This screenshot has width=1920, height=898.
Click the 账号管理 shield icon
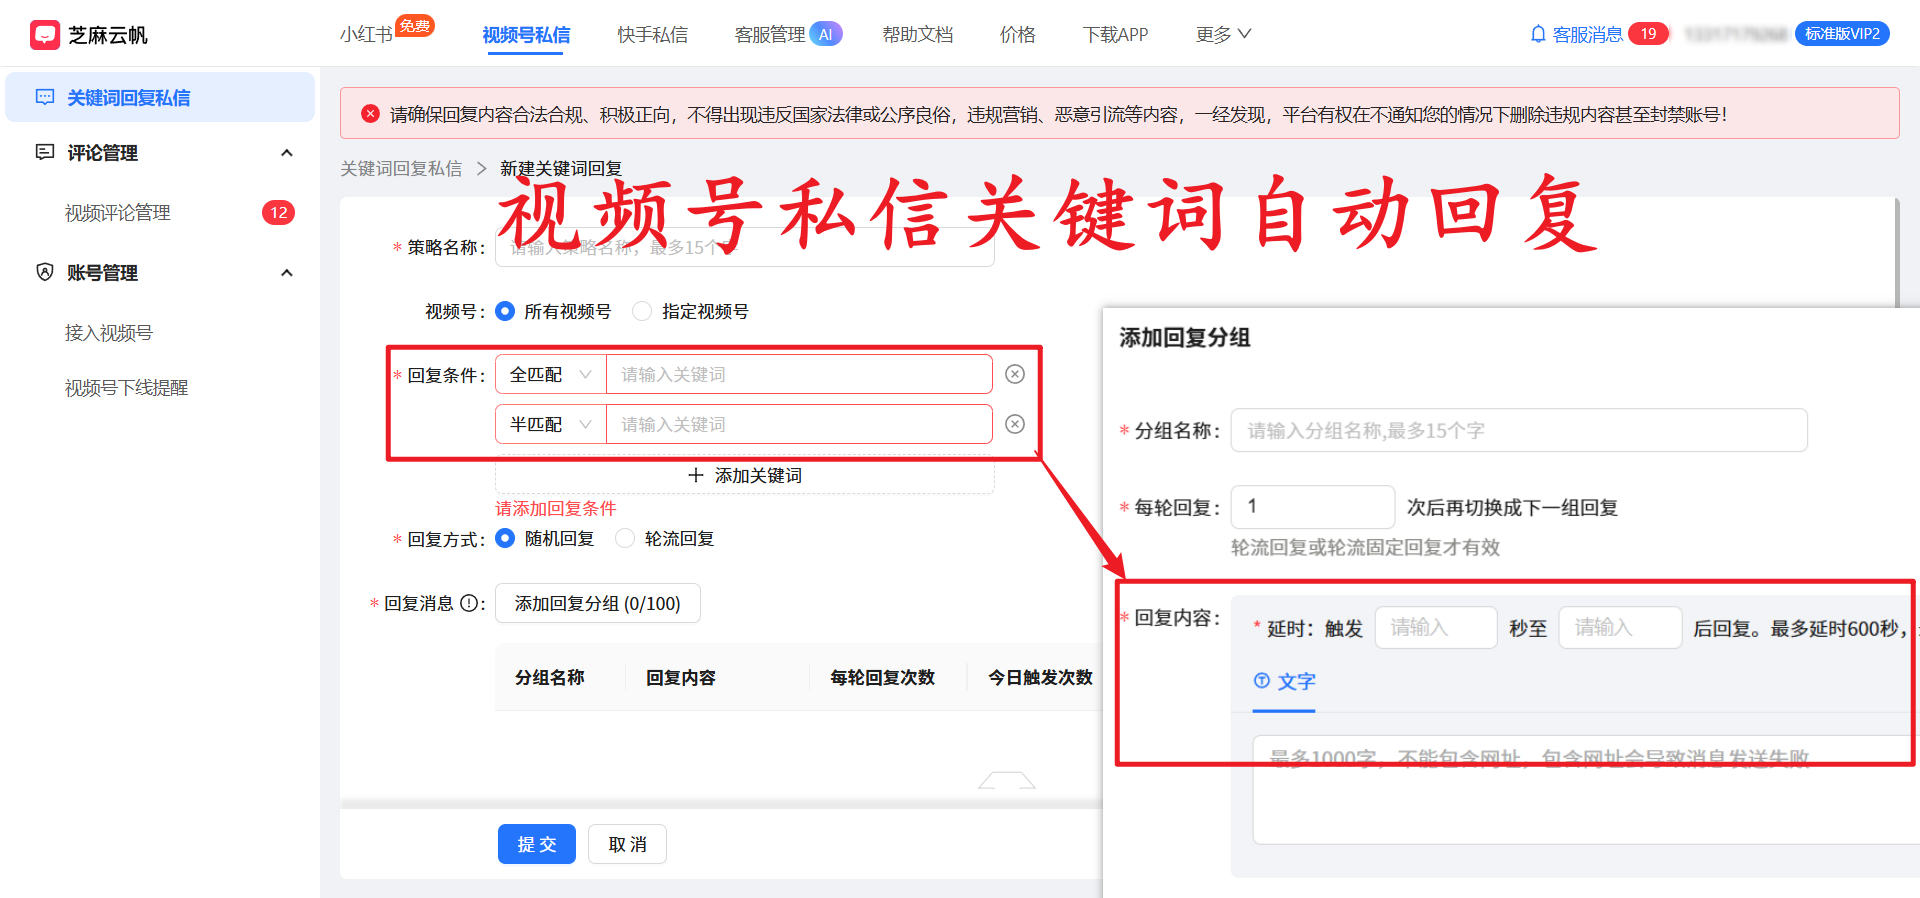click(45, 272)
